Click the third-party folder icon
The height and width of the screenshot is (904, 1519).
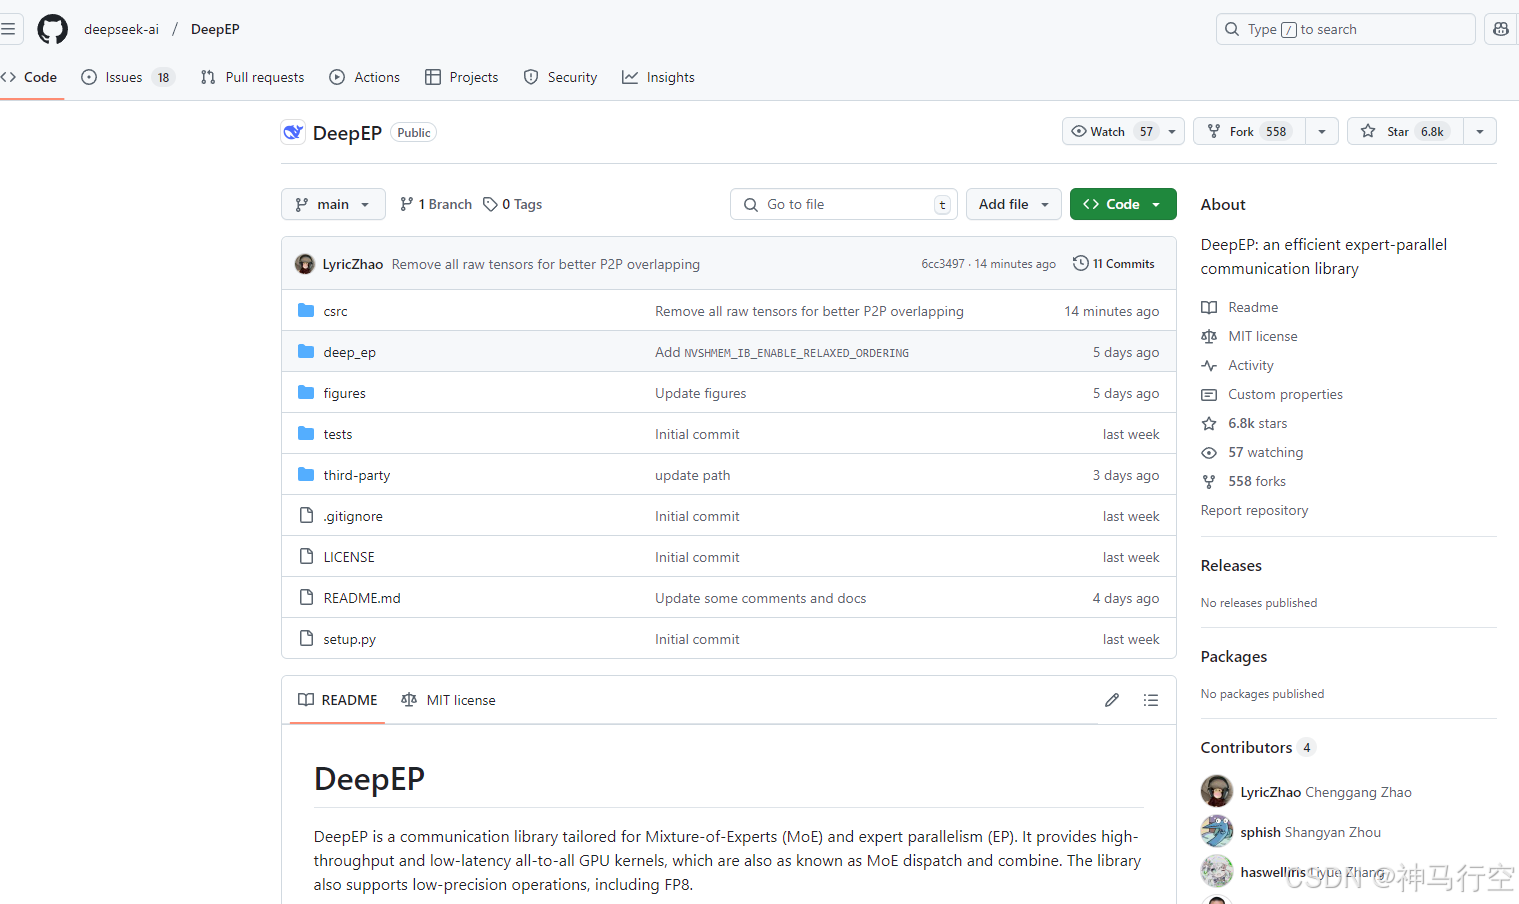(x=306, y=475)
